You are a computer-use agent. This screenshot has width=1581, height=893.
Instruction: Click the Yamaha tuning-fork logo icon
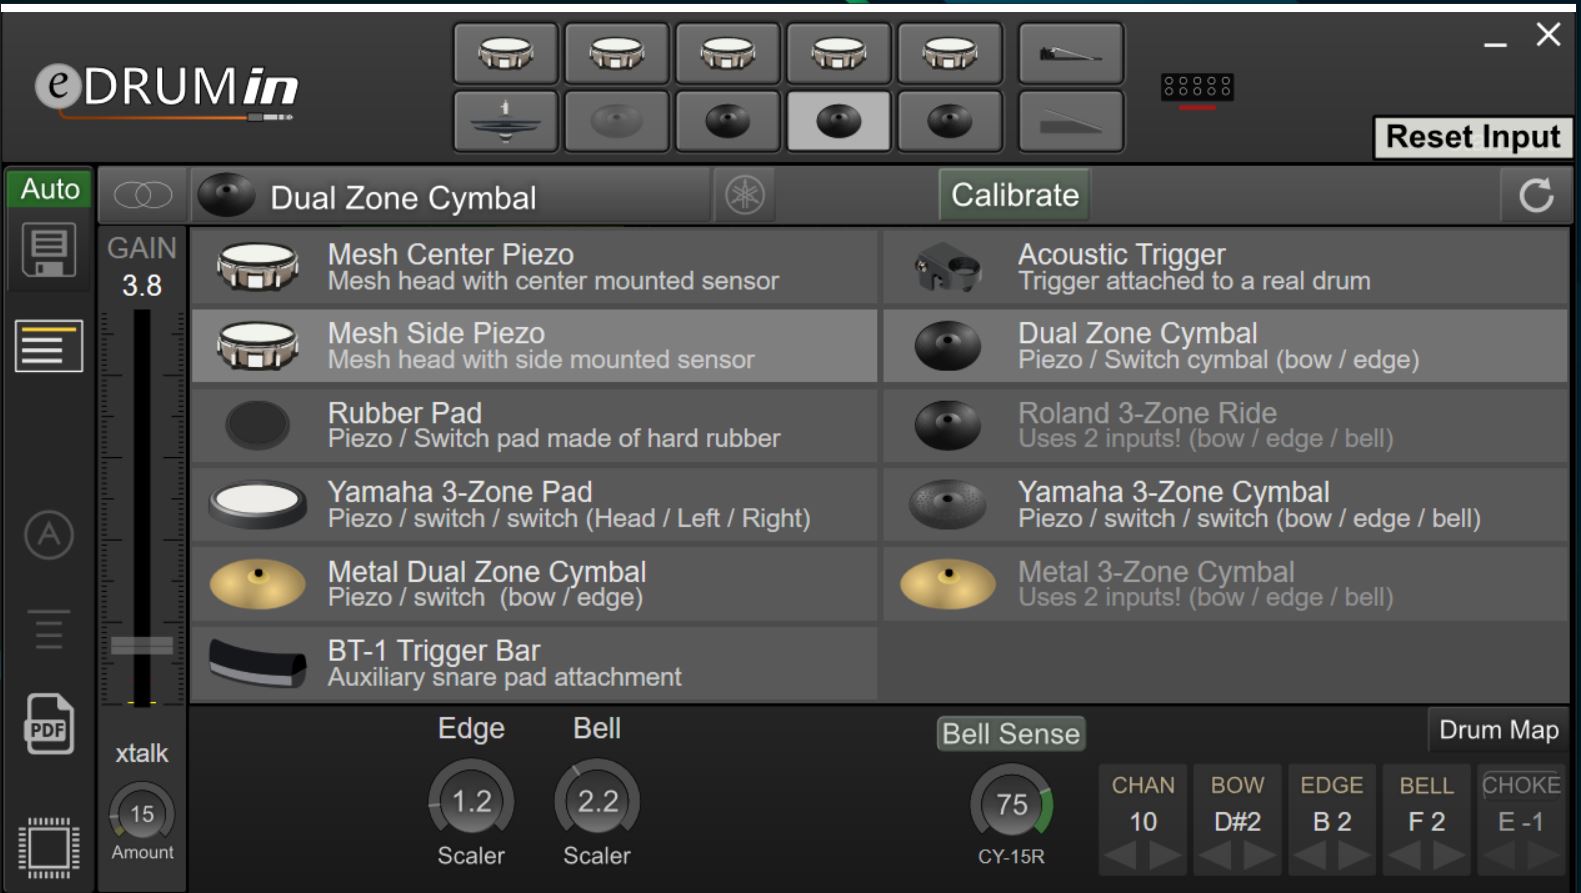coord(745,194)
